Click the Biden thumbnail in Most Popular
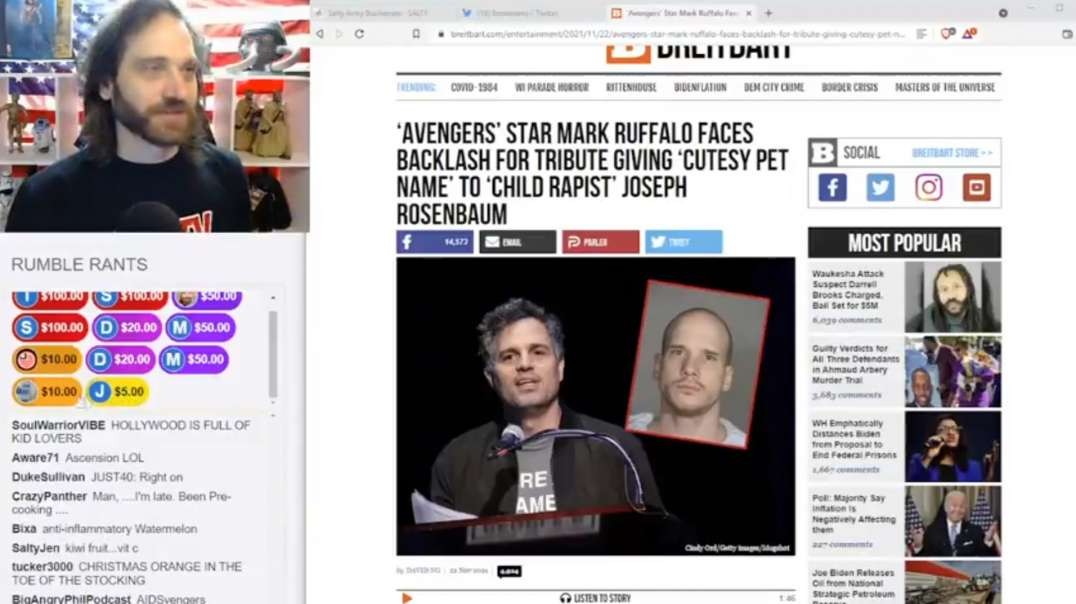This screenshot has width=1076, height=604. pos(952,522)
